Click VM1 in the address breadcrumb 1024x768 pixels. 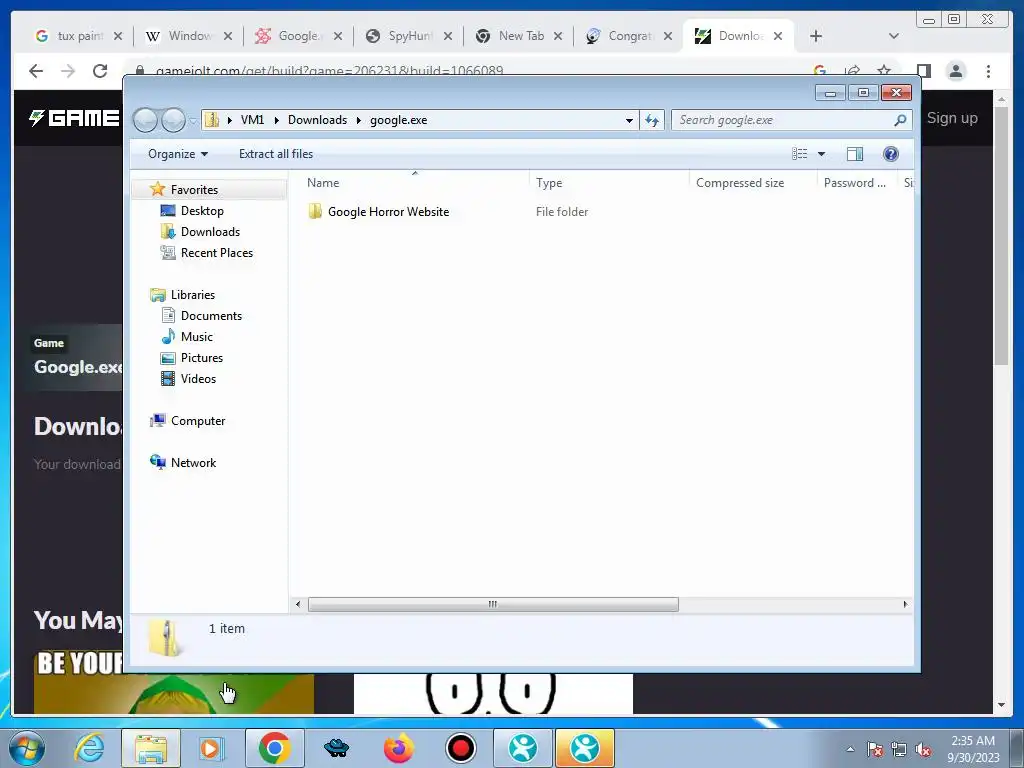(252, 120)
